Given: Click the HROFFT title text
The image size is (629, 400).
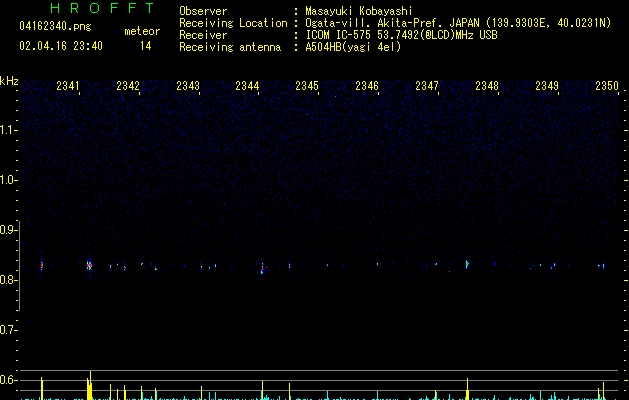Looking at the screenshot, I should tap(103, 8).
